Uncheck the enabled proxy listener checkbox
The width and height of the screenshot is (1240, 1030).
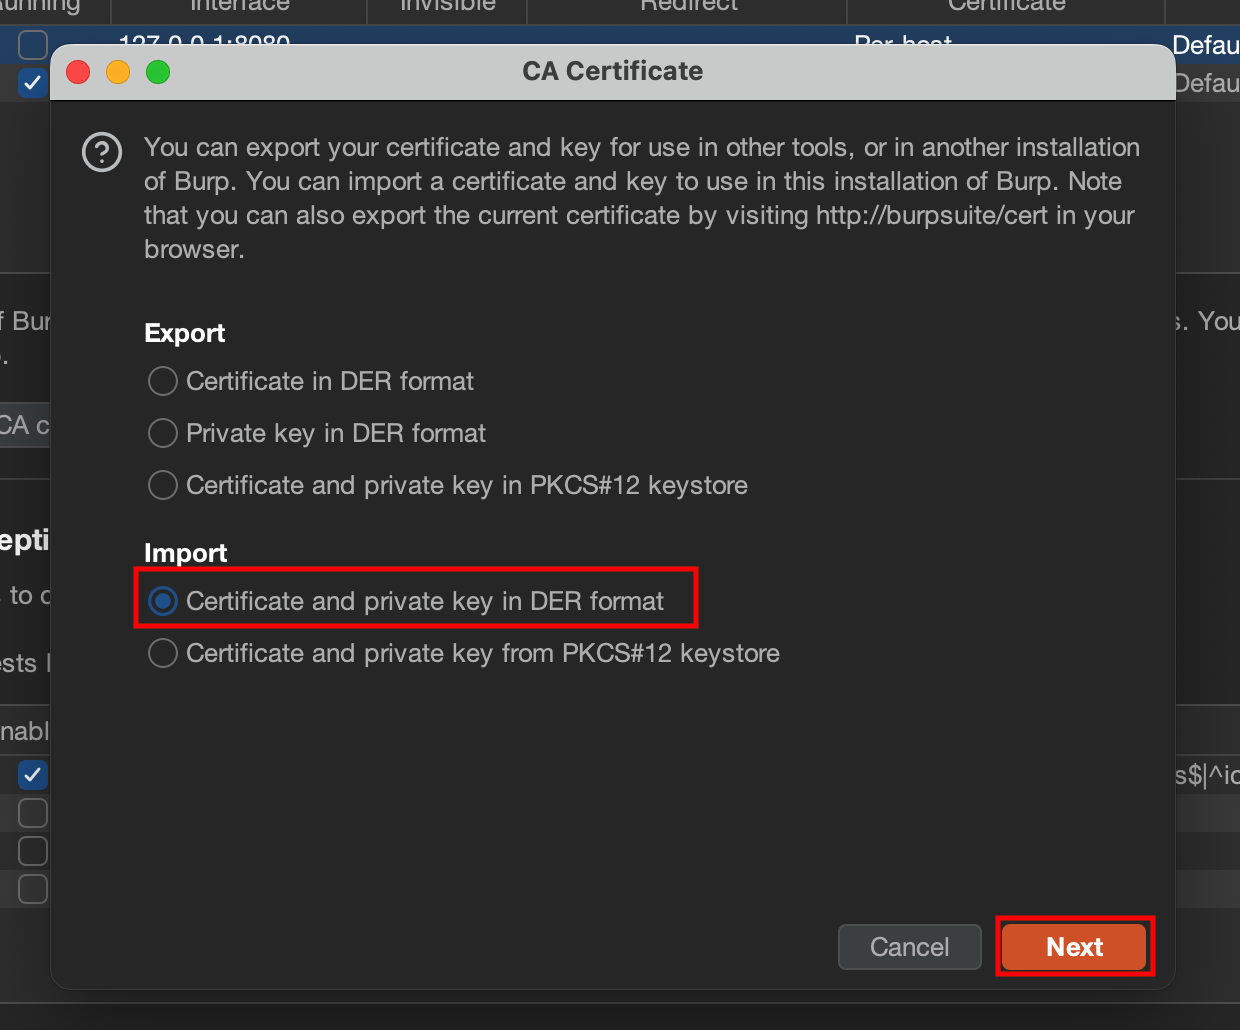(33, 83)
